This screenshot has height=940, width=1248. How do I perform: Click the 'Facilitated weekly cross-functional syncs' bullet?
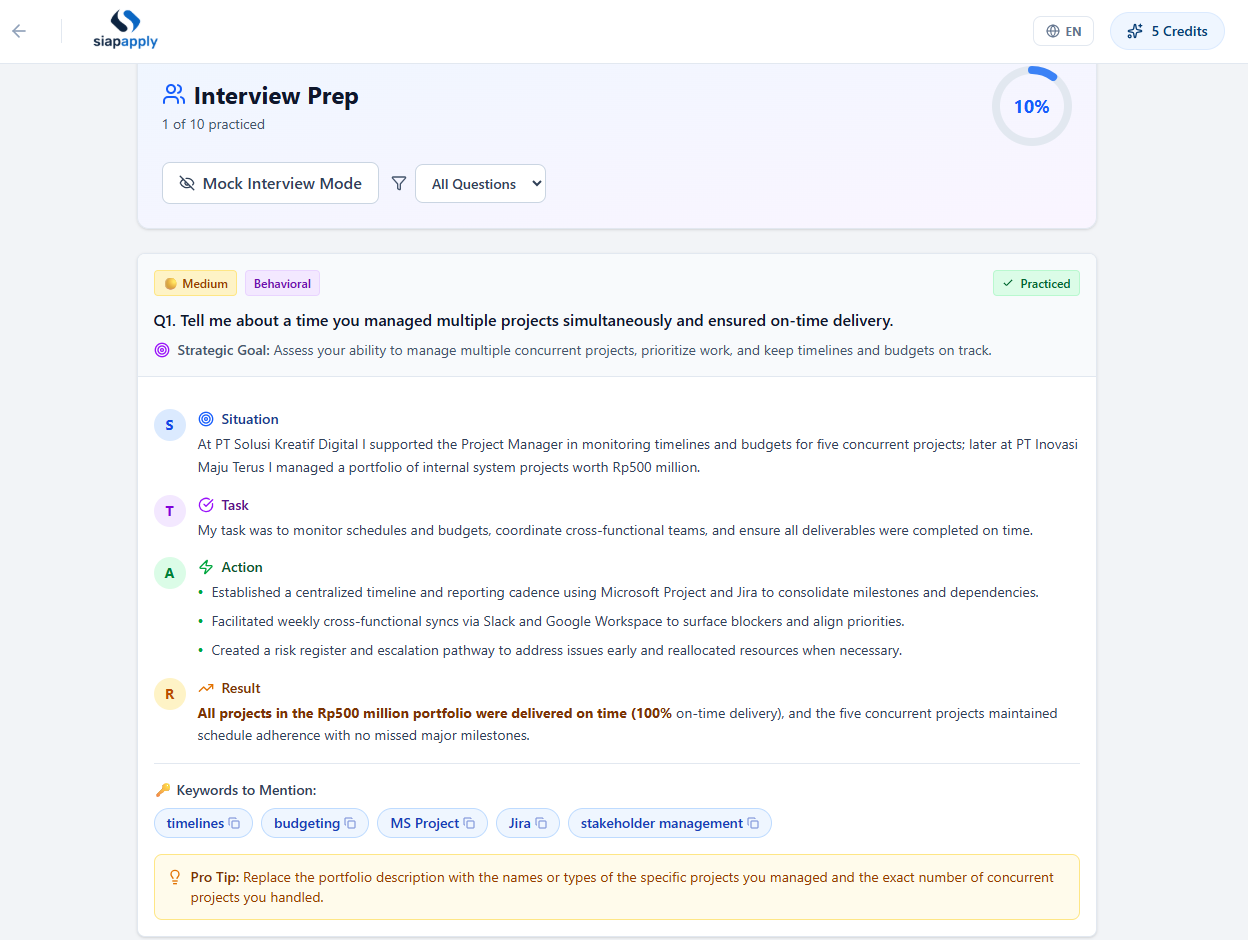tap(558, 621)
